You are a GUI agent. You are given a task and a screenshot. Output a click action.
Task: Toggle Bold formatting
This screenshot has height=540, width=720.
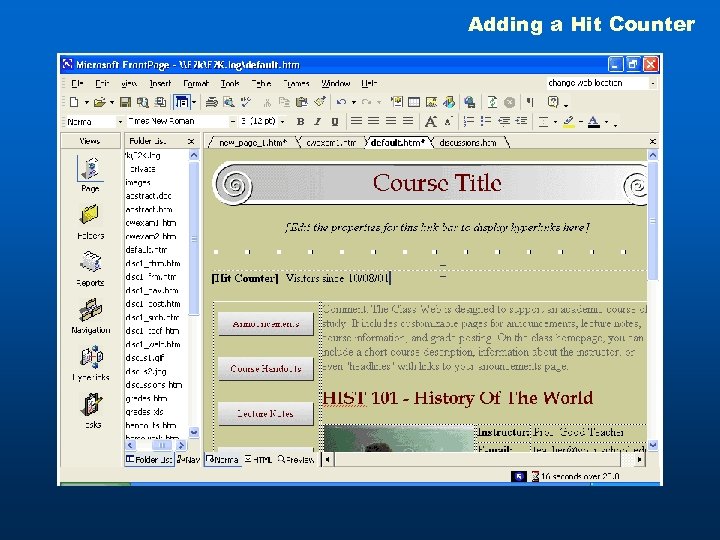click(x=300, y=122)
